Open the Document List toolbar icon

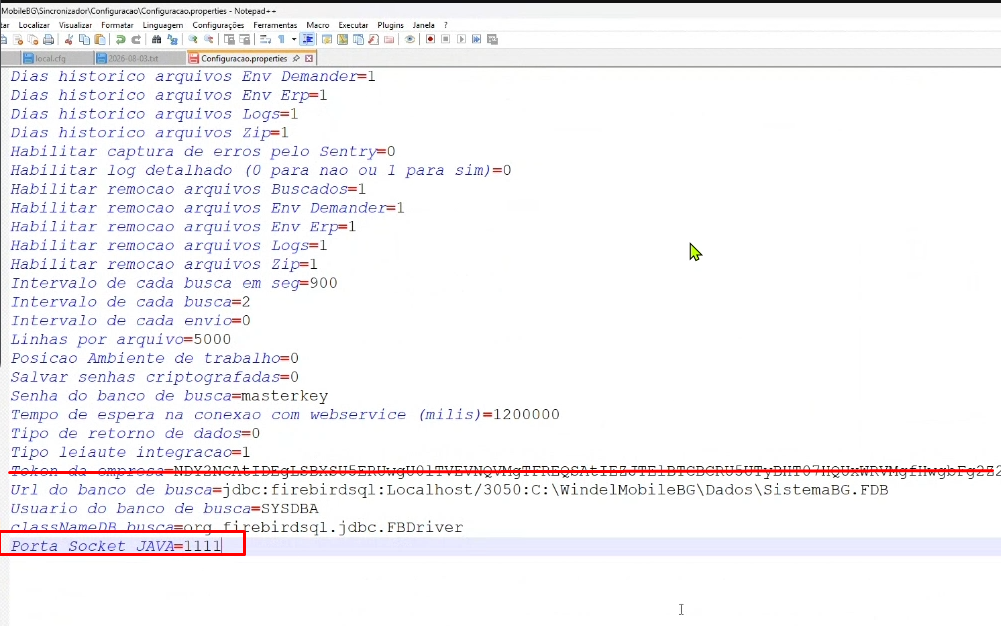point(358,40)
